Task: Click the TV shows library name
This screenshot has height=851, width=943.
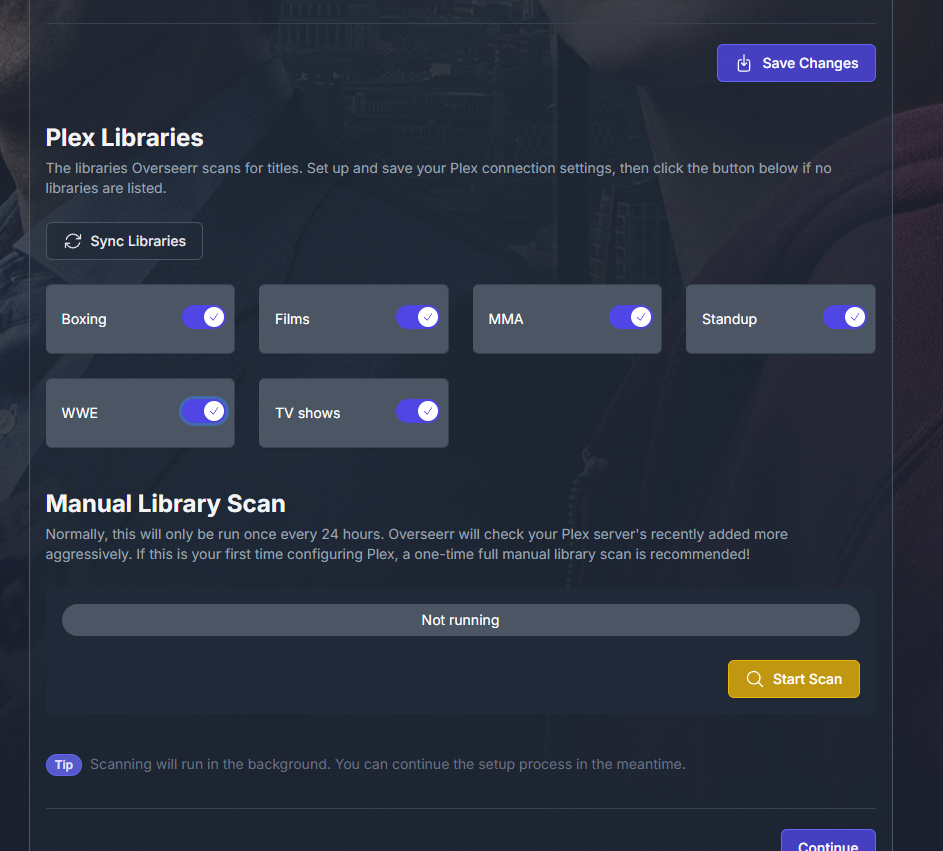Action: coord(308,413)
